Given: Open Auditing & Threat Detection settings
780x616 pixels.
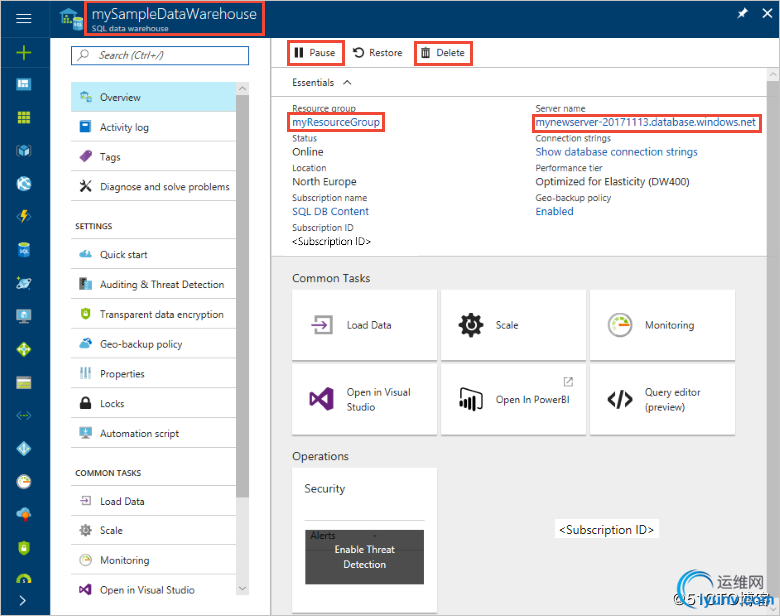Looking at the screenshot, I should pyautogui.click(x=153, y=284).
